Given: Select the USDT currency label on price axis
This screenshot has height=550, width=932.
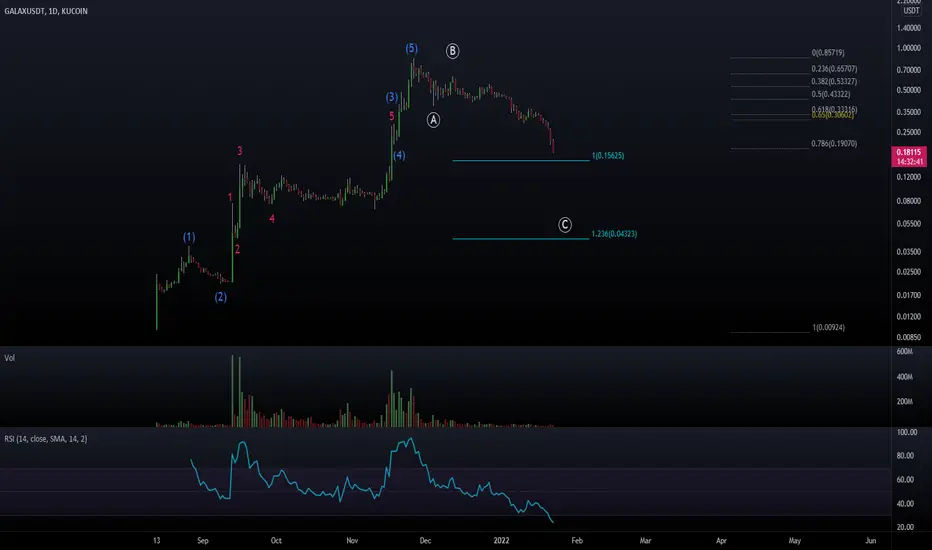Looking at the screenshot, I should point(911,11).
